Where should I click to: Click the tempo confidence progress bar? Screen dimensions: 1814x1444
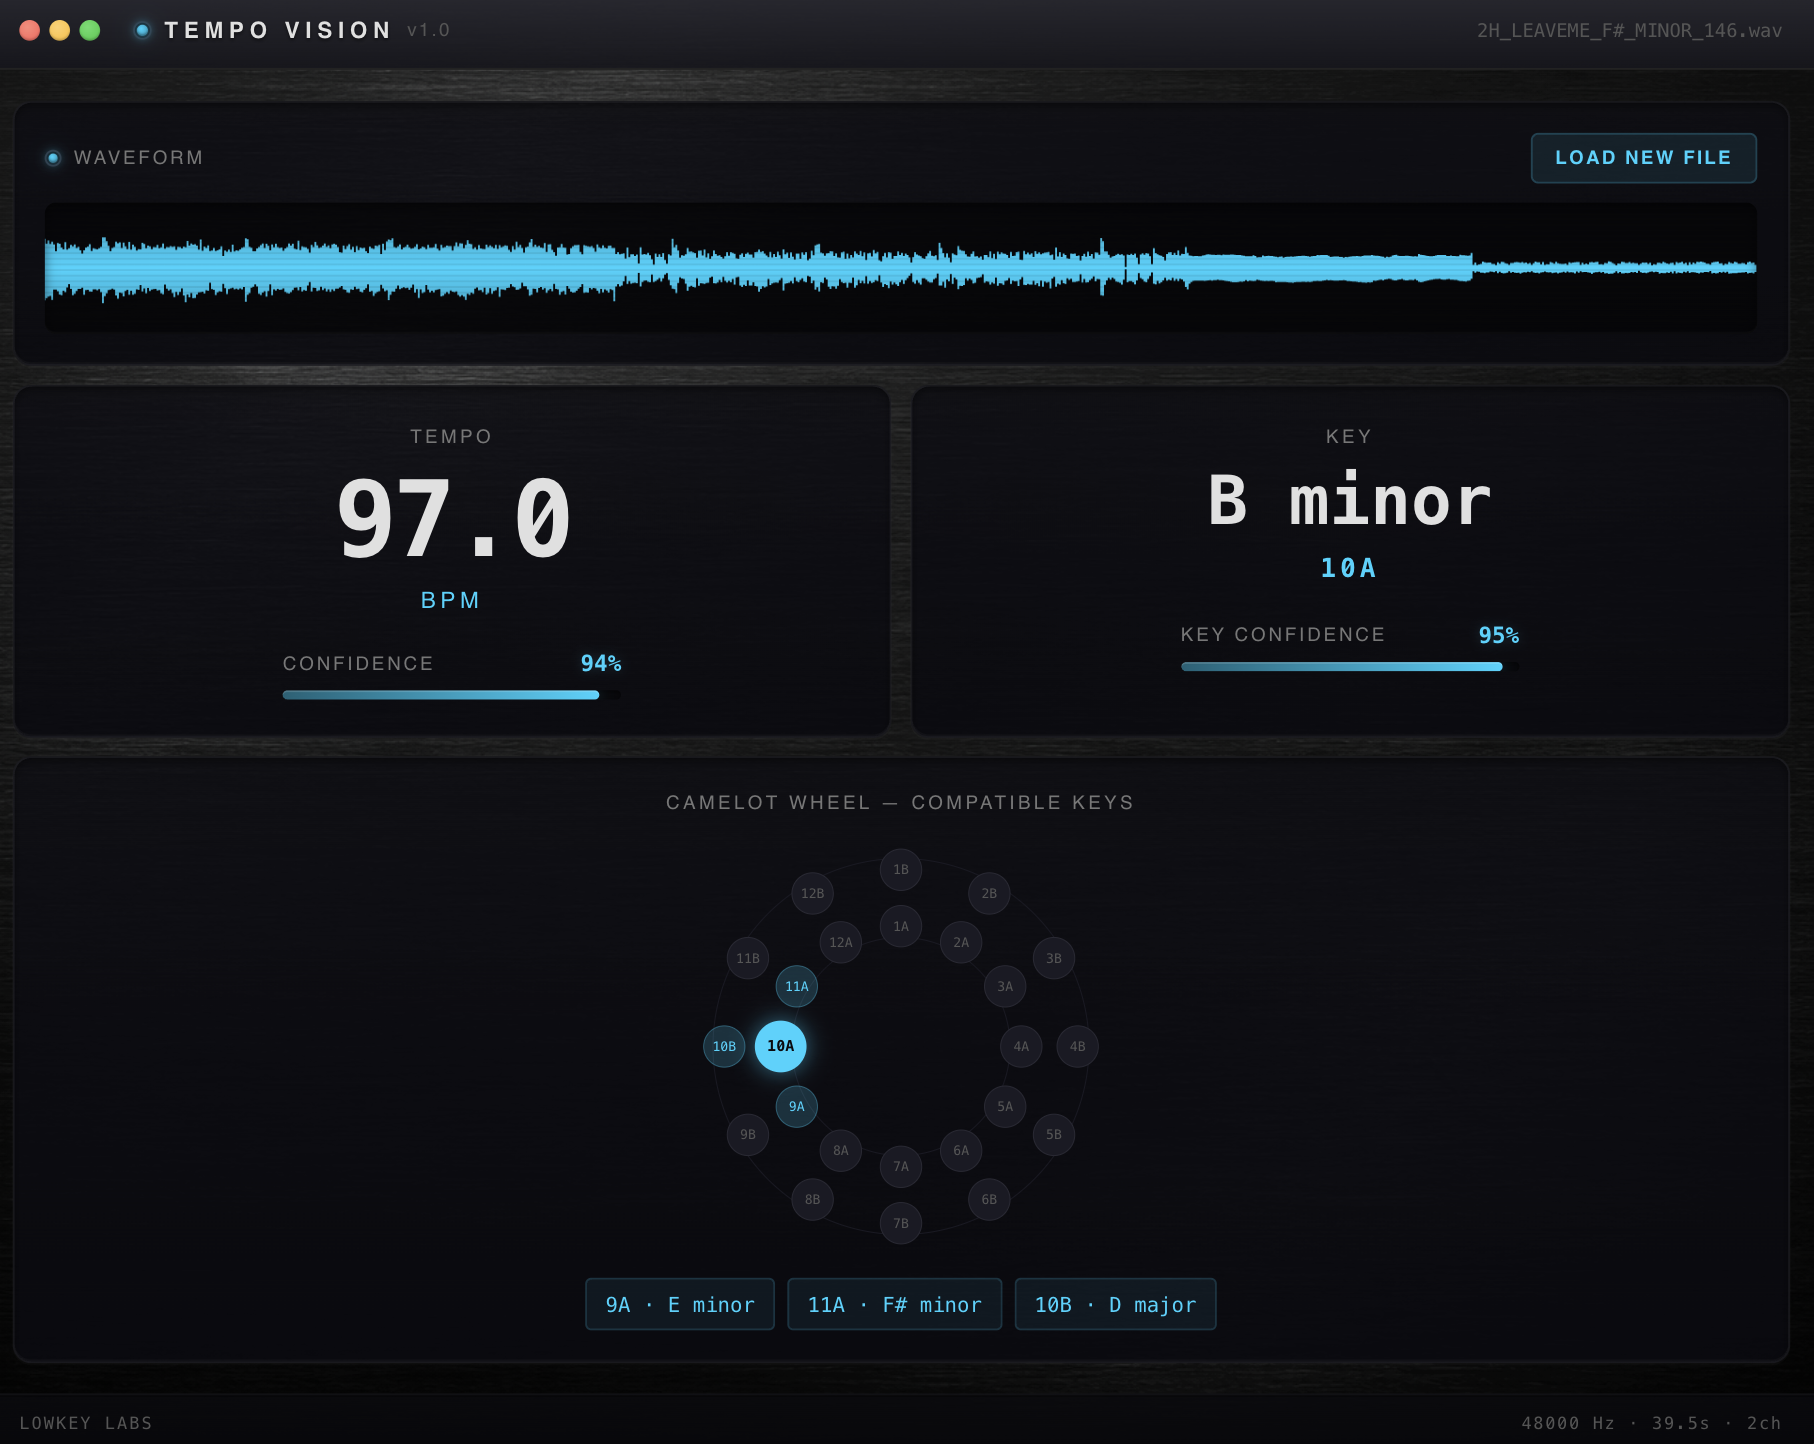[x=451, y=695]
